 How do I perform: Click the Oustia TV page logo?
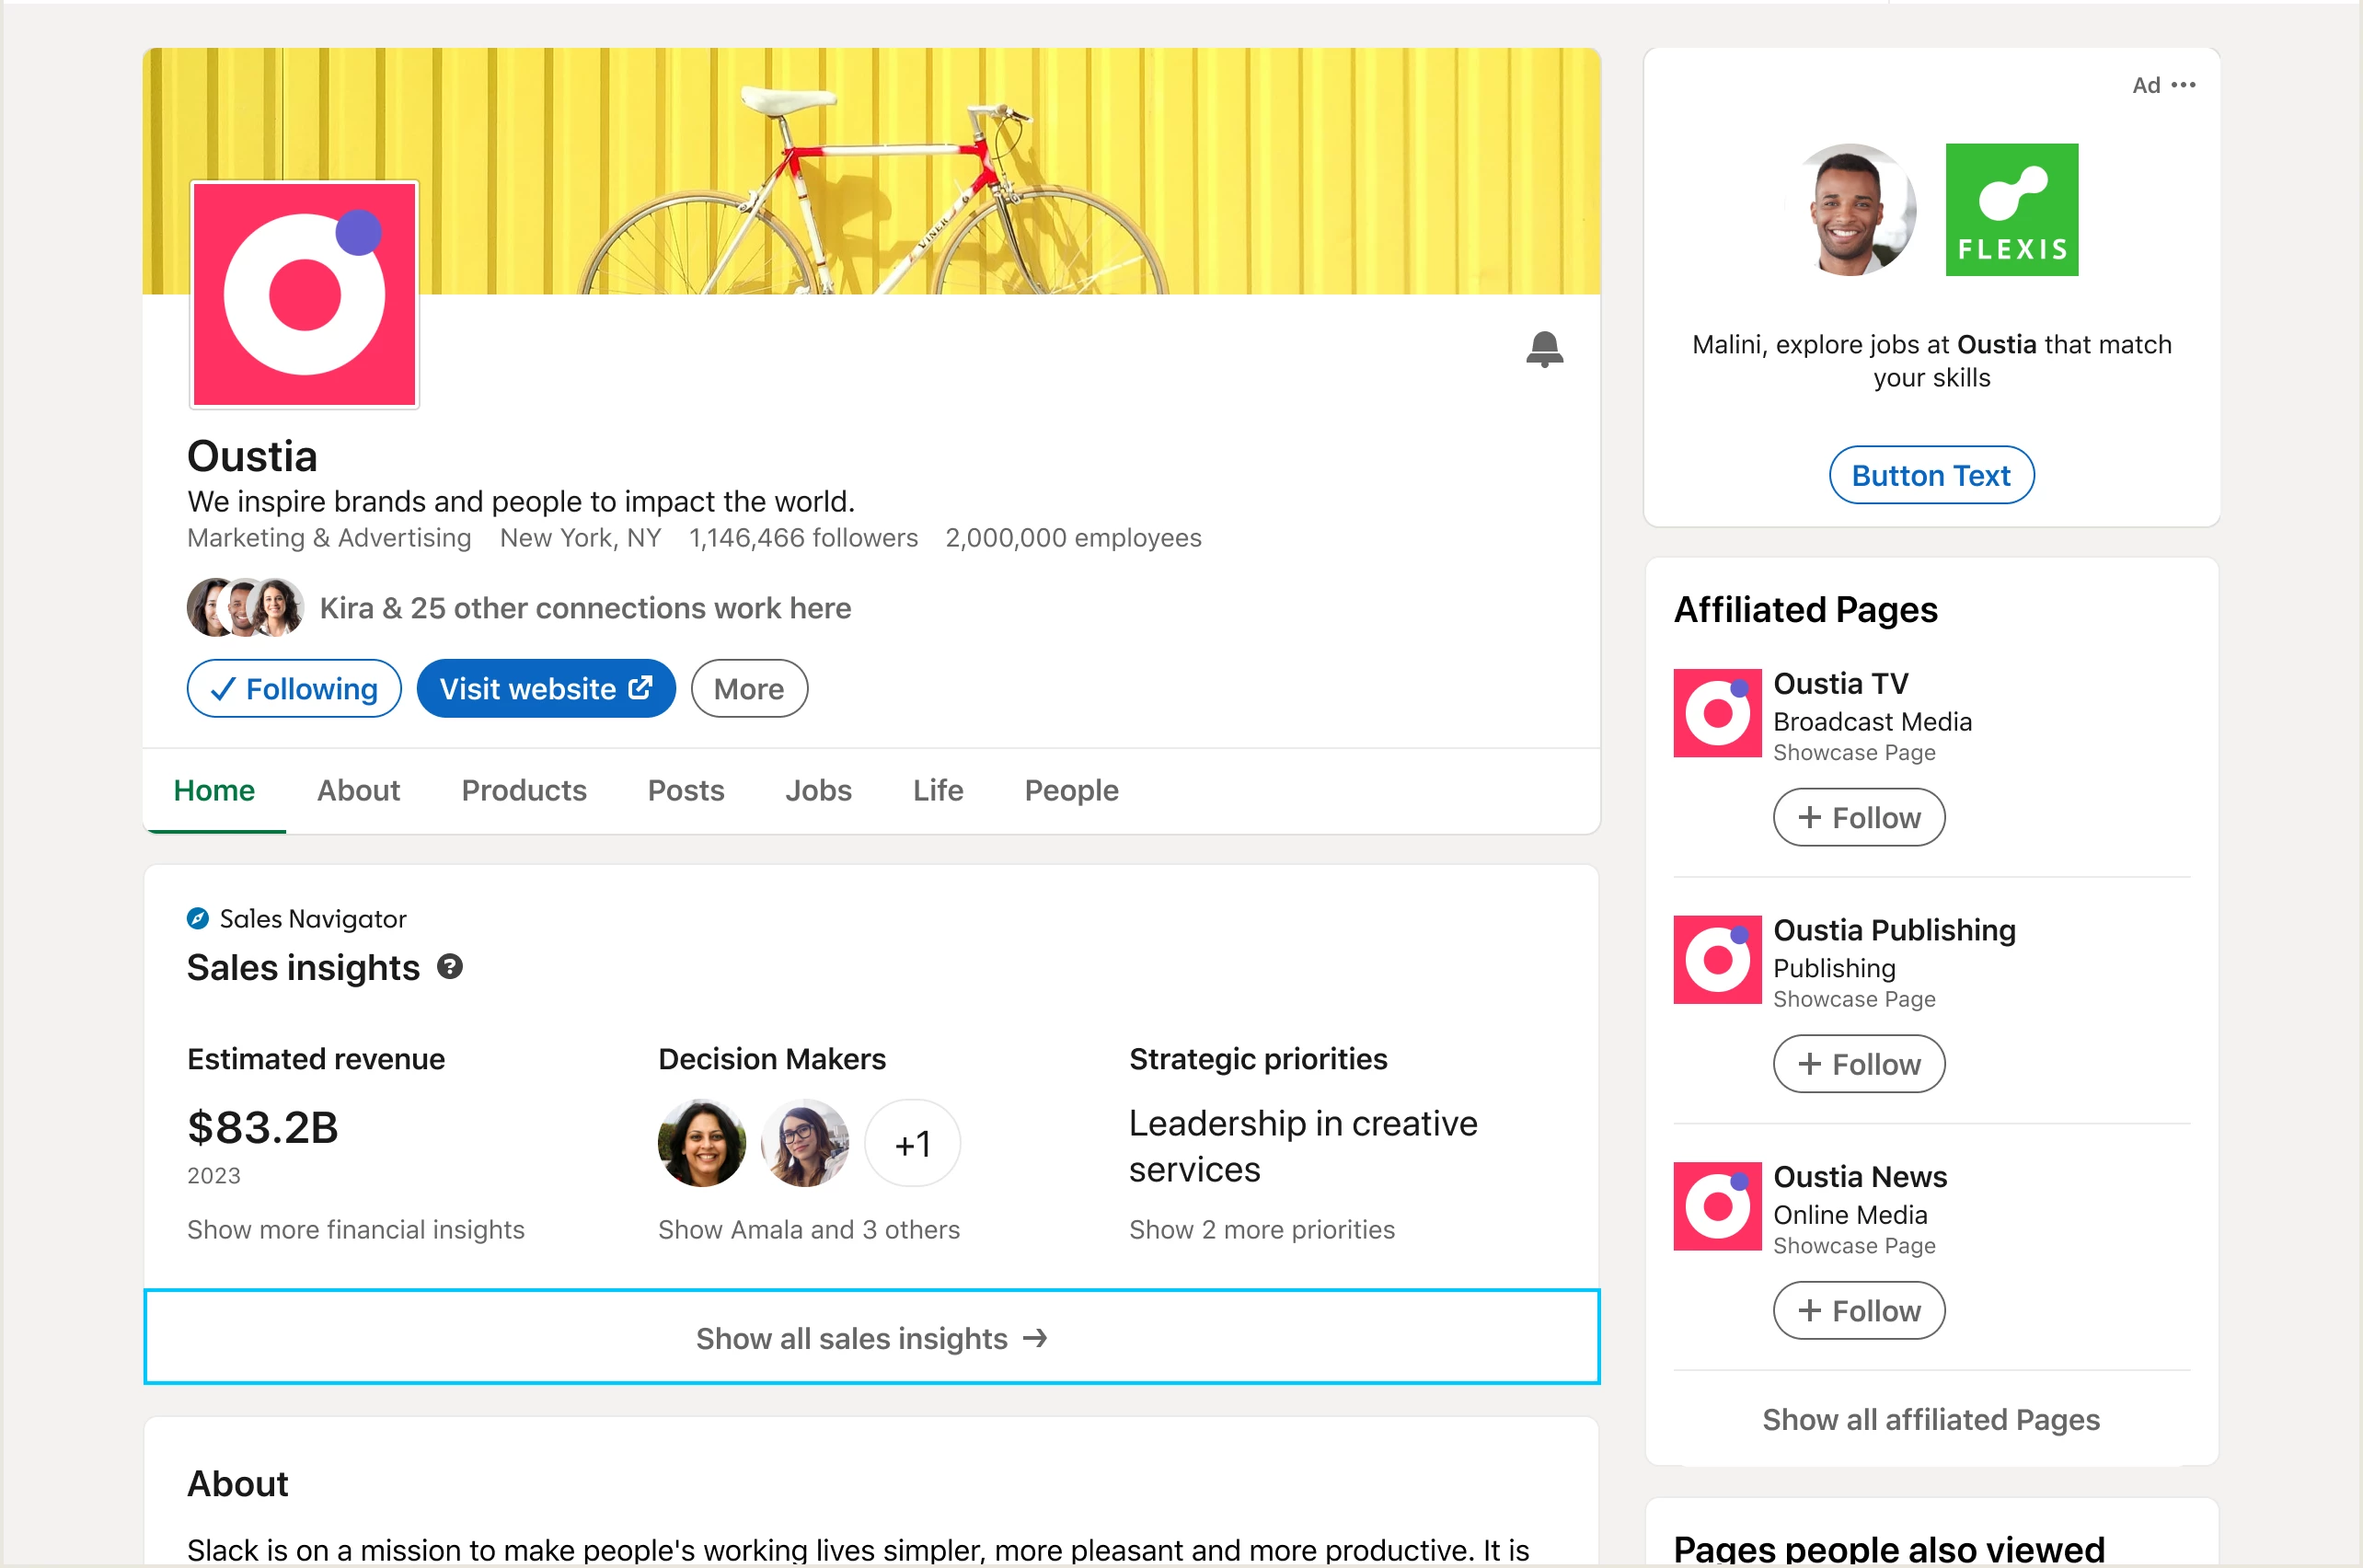(x=1717, y=713)
